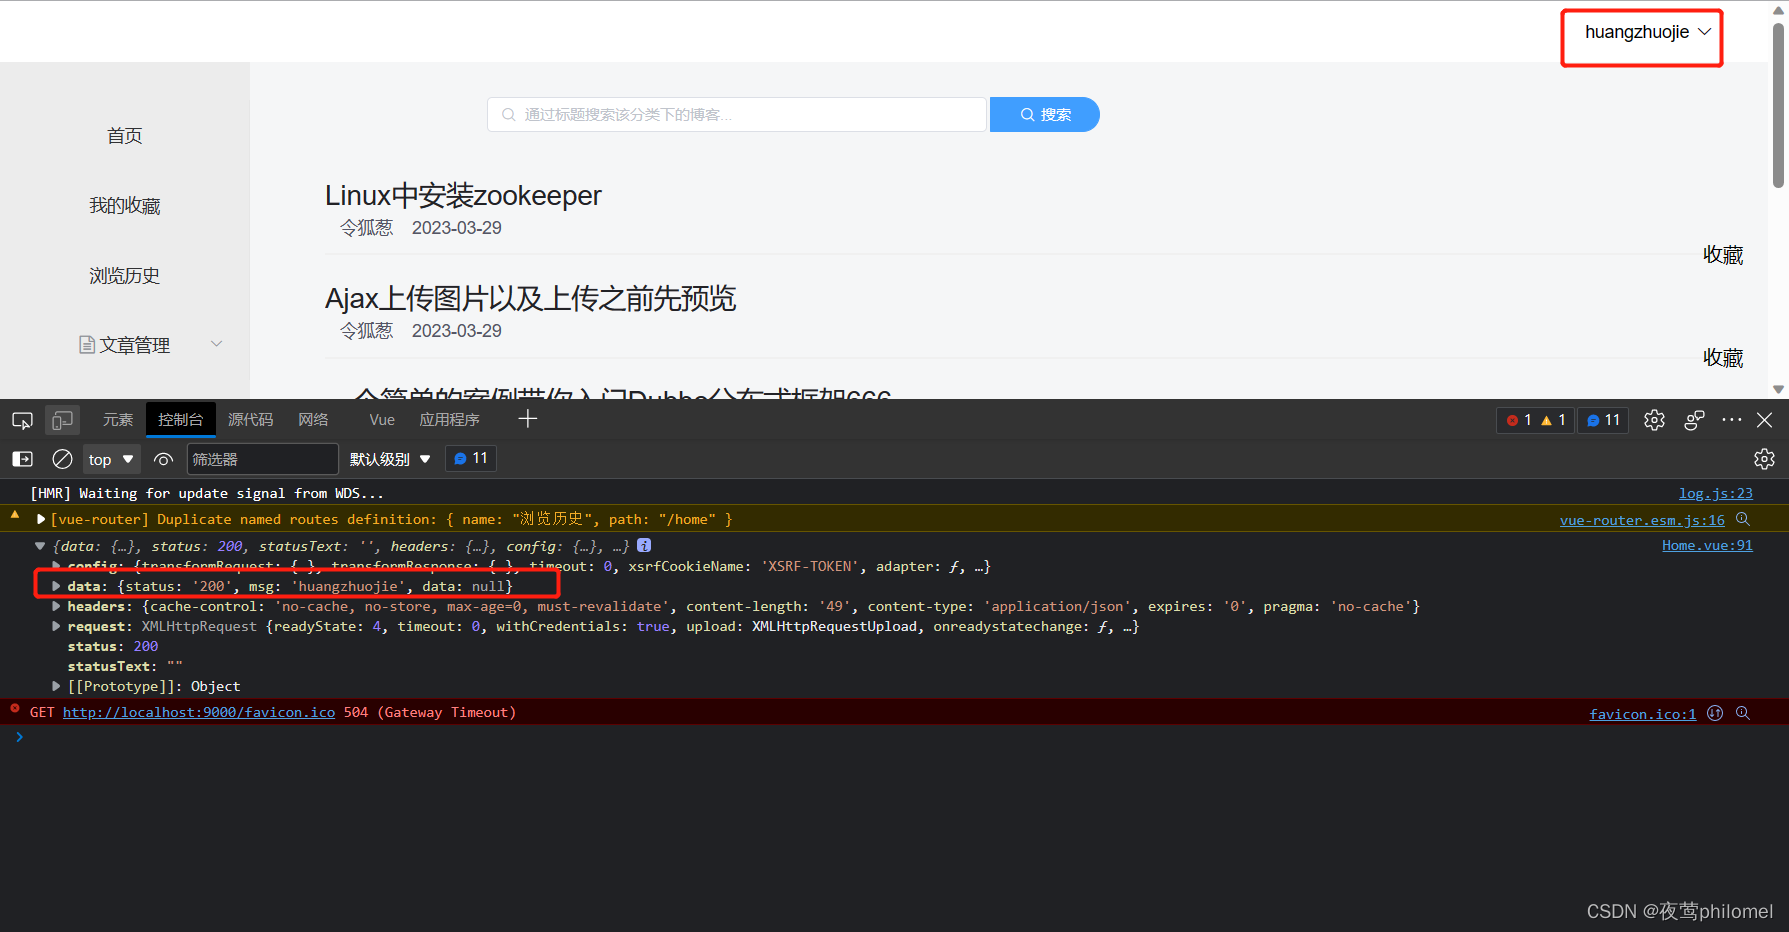Viewport: 1789px width, 932px height.
Task: Open the 默认级别 log level dropdown
Action: pyautogui.click(x=389, y=458)
